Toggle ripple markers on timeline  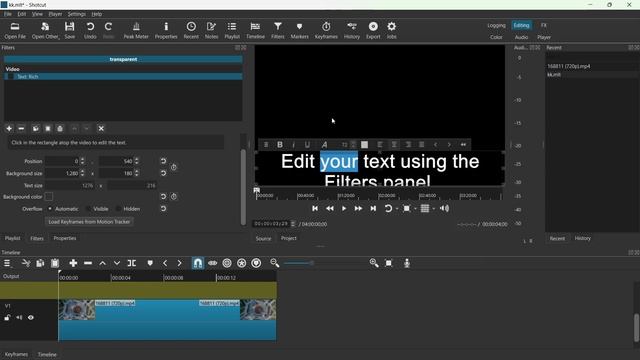[256, 263]
